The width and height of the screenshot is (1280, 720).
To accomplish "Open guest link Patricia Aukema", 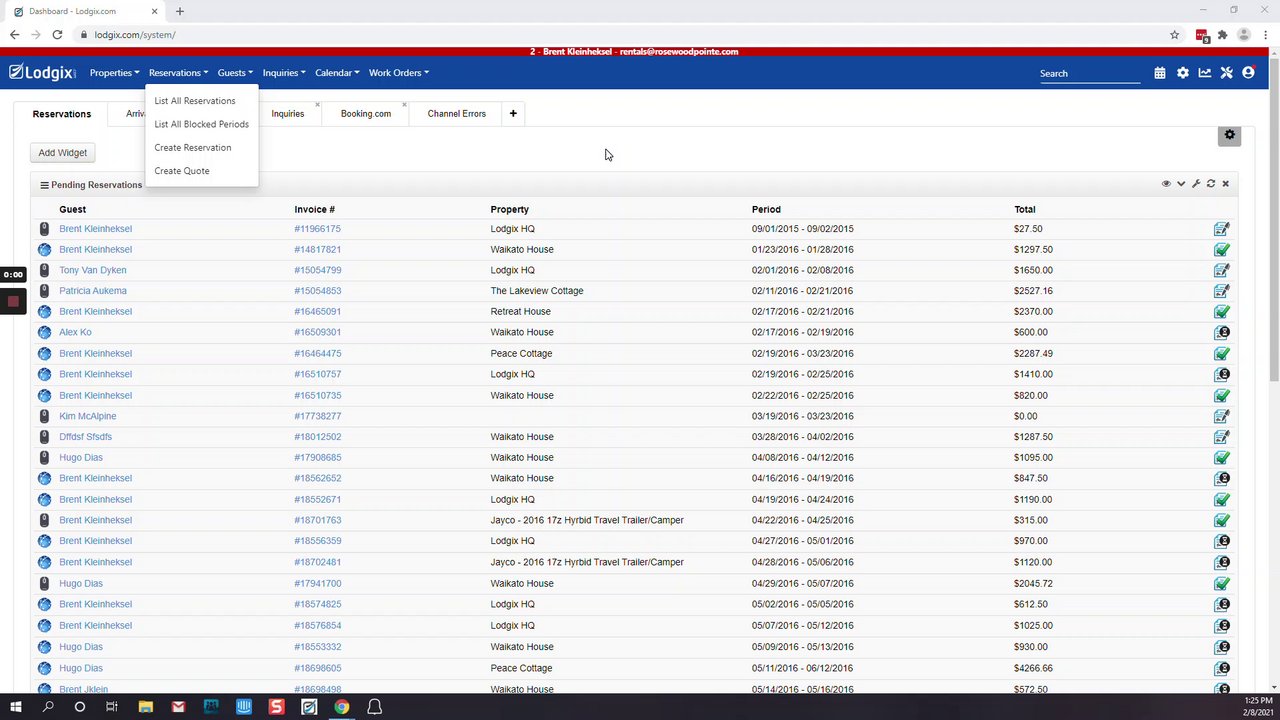I will [93, 291].
